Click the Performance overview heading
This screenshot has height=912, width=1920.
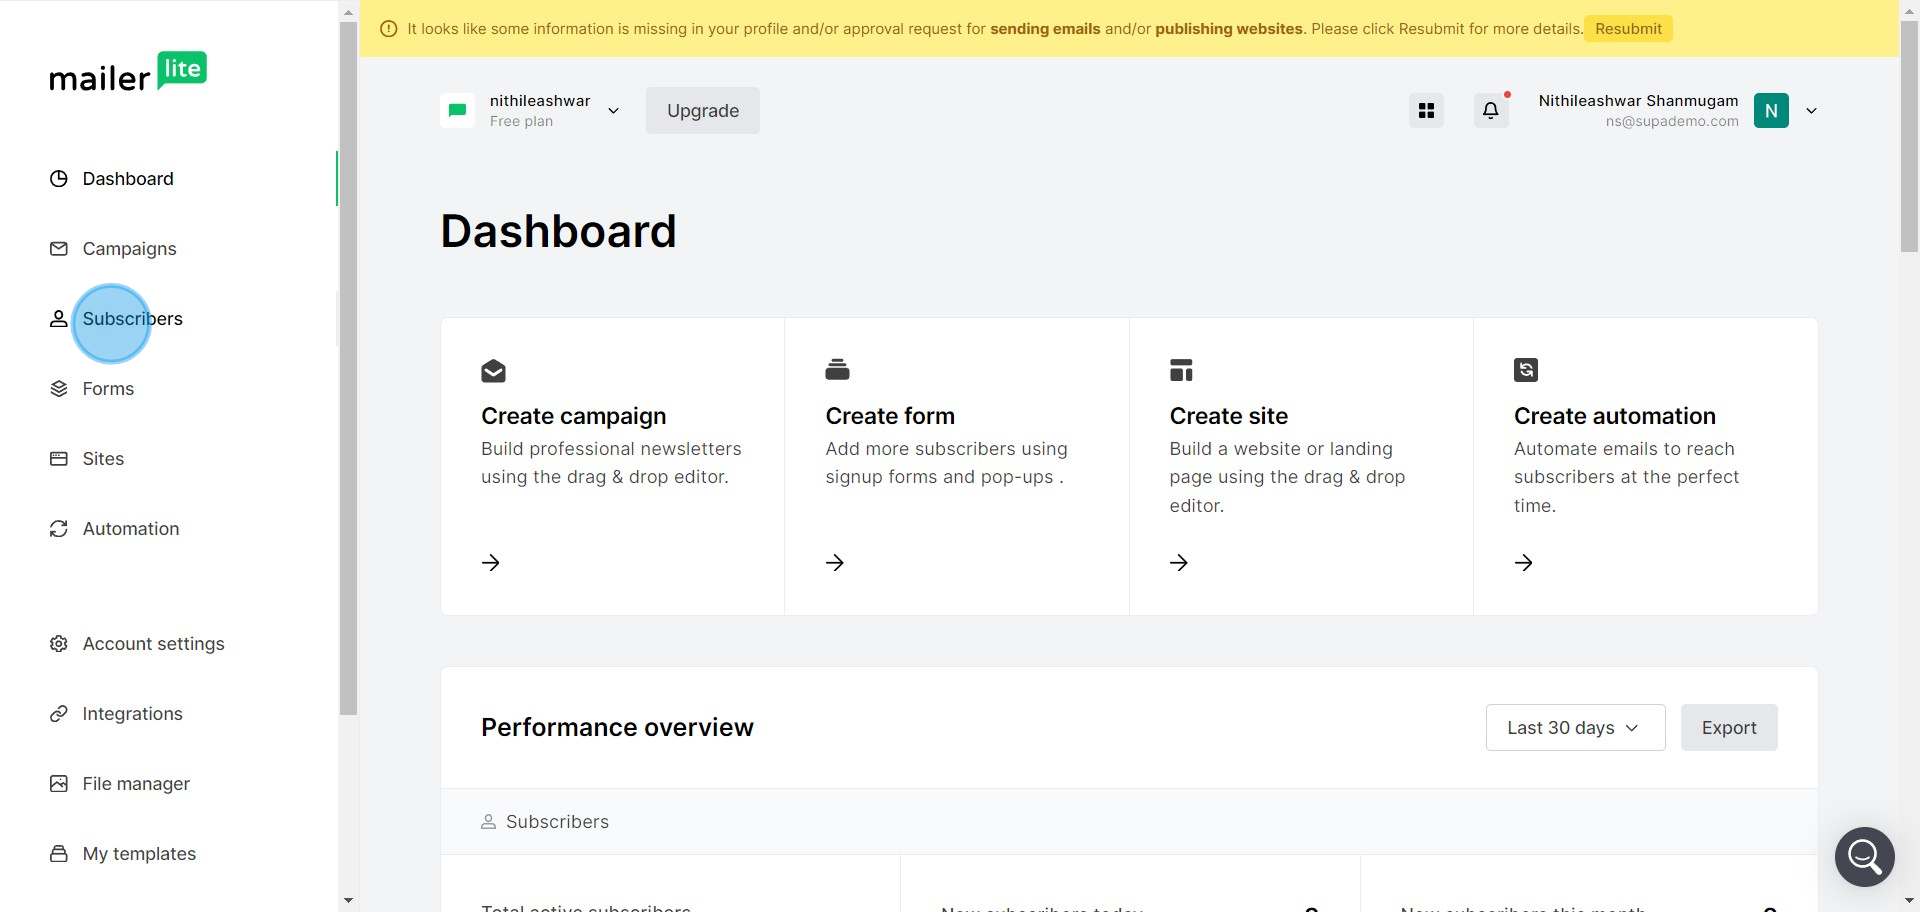coord(617,728)
